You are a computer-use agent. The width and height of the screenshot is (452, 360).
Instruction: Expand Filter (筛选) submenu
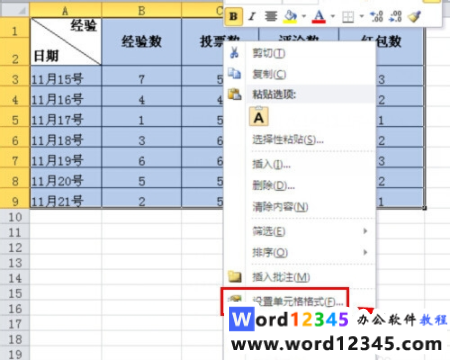300,231
